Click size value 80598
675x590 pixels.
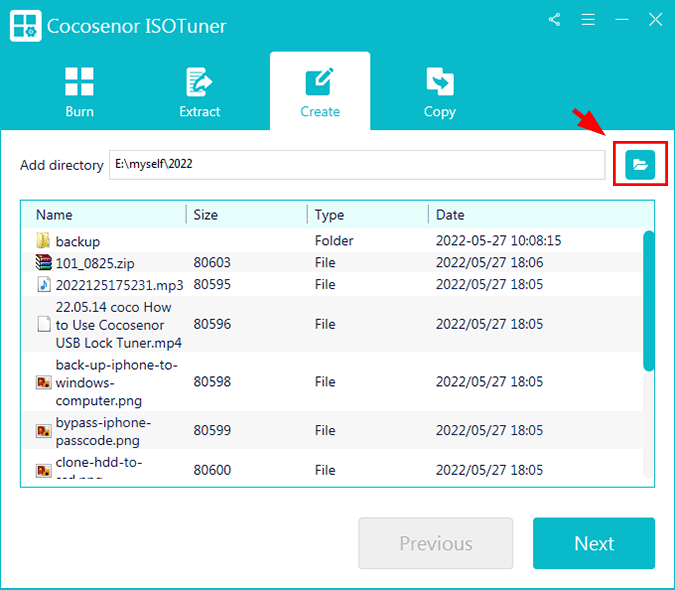coord(212,382)
